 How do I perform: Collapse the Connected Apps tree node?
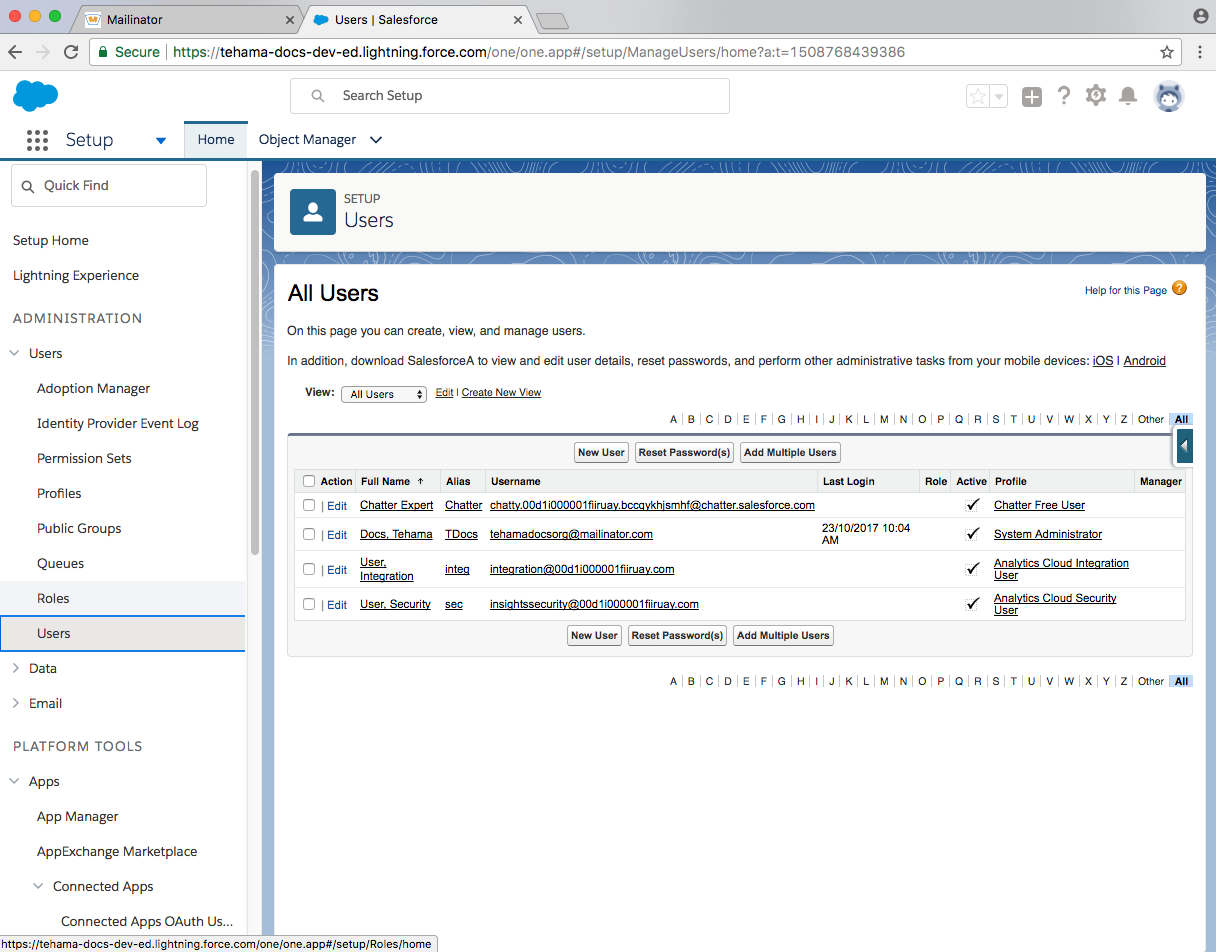tap(39, 886)
